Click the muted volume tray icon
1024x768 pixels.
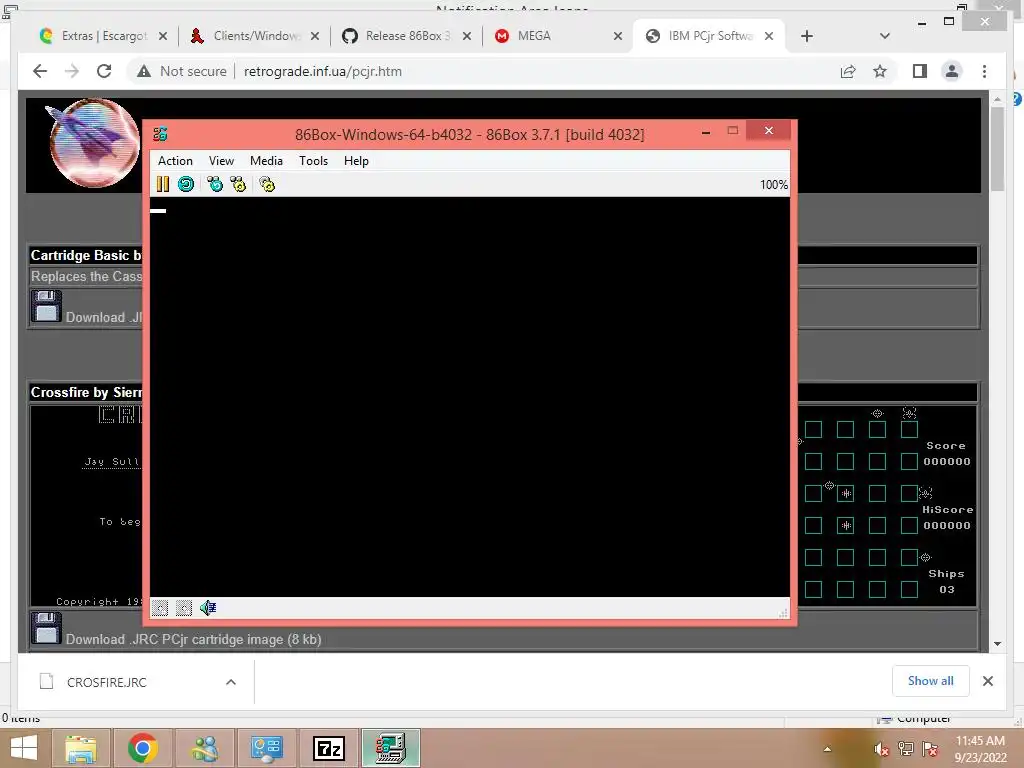click(x=881, y=749)
